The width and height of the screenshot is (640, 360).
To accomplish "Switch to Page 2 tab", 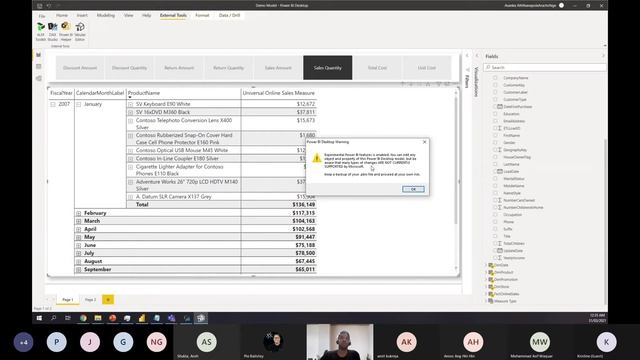I will click(90, 300).
